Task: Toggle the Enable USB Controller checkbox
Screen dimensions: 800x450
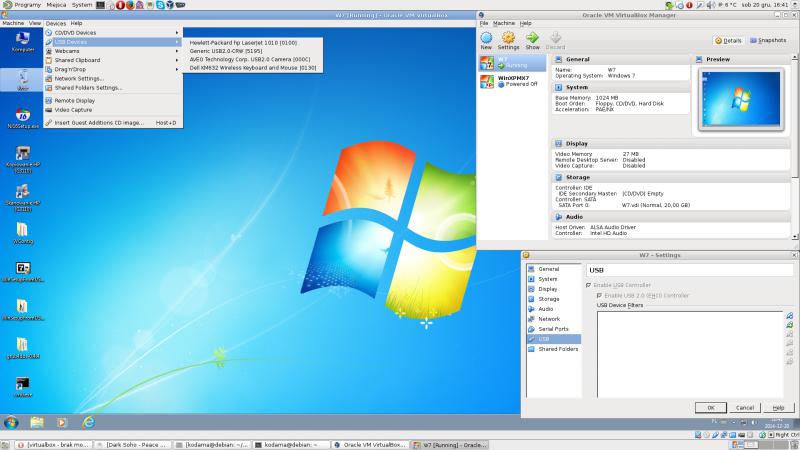Action: (588, 285)
